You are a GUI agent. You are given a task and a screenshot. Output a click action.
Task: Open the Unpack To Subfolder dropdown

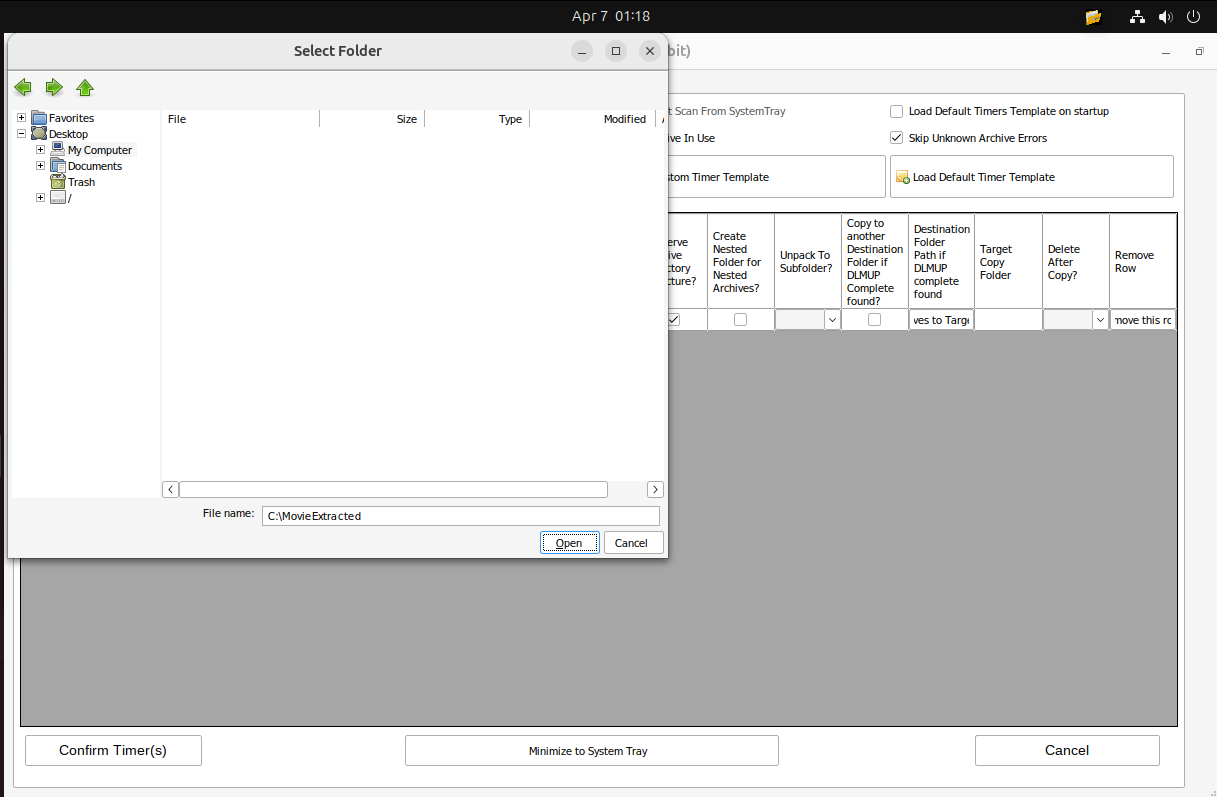(831, 320)
